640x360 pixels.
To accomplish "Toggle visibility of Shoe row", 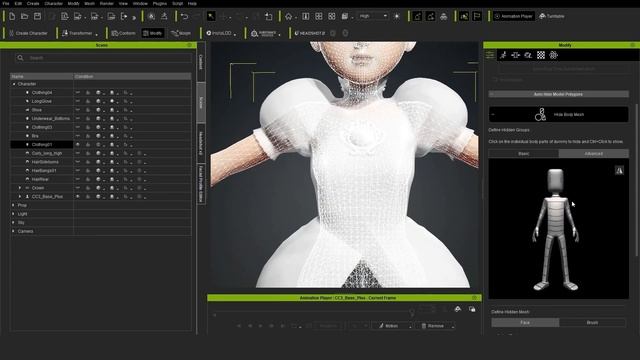I will pos(78,110).
